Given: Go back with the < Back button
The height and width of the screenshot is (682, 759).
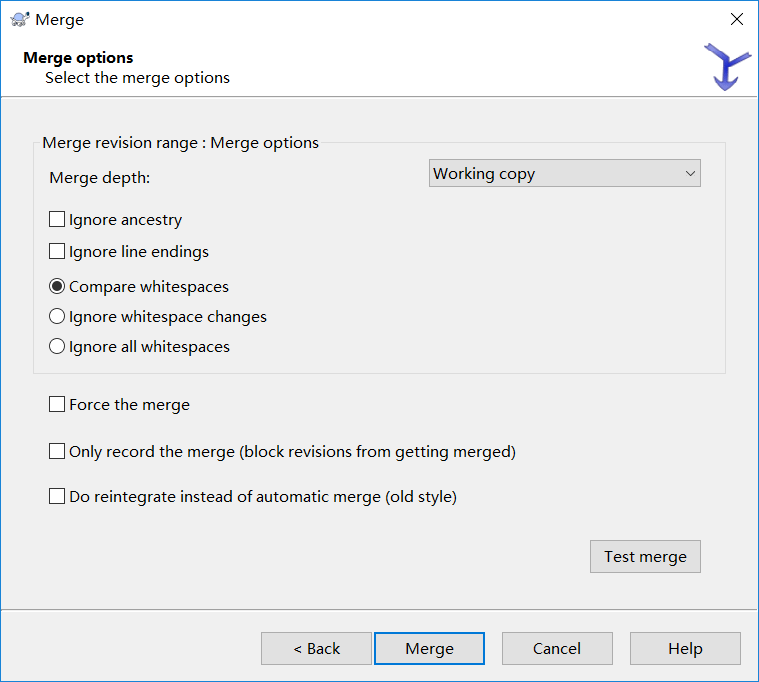Looking at the screenshot, I should pyautogui.click(x=316, y=649).
